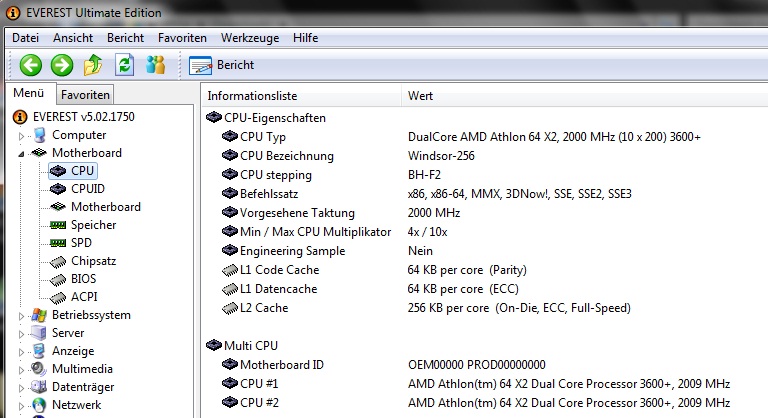This screenshot has width=768, height=418.
Task: Expand the Netzwerk tree node
Action: [22, 406]
